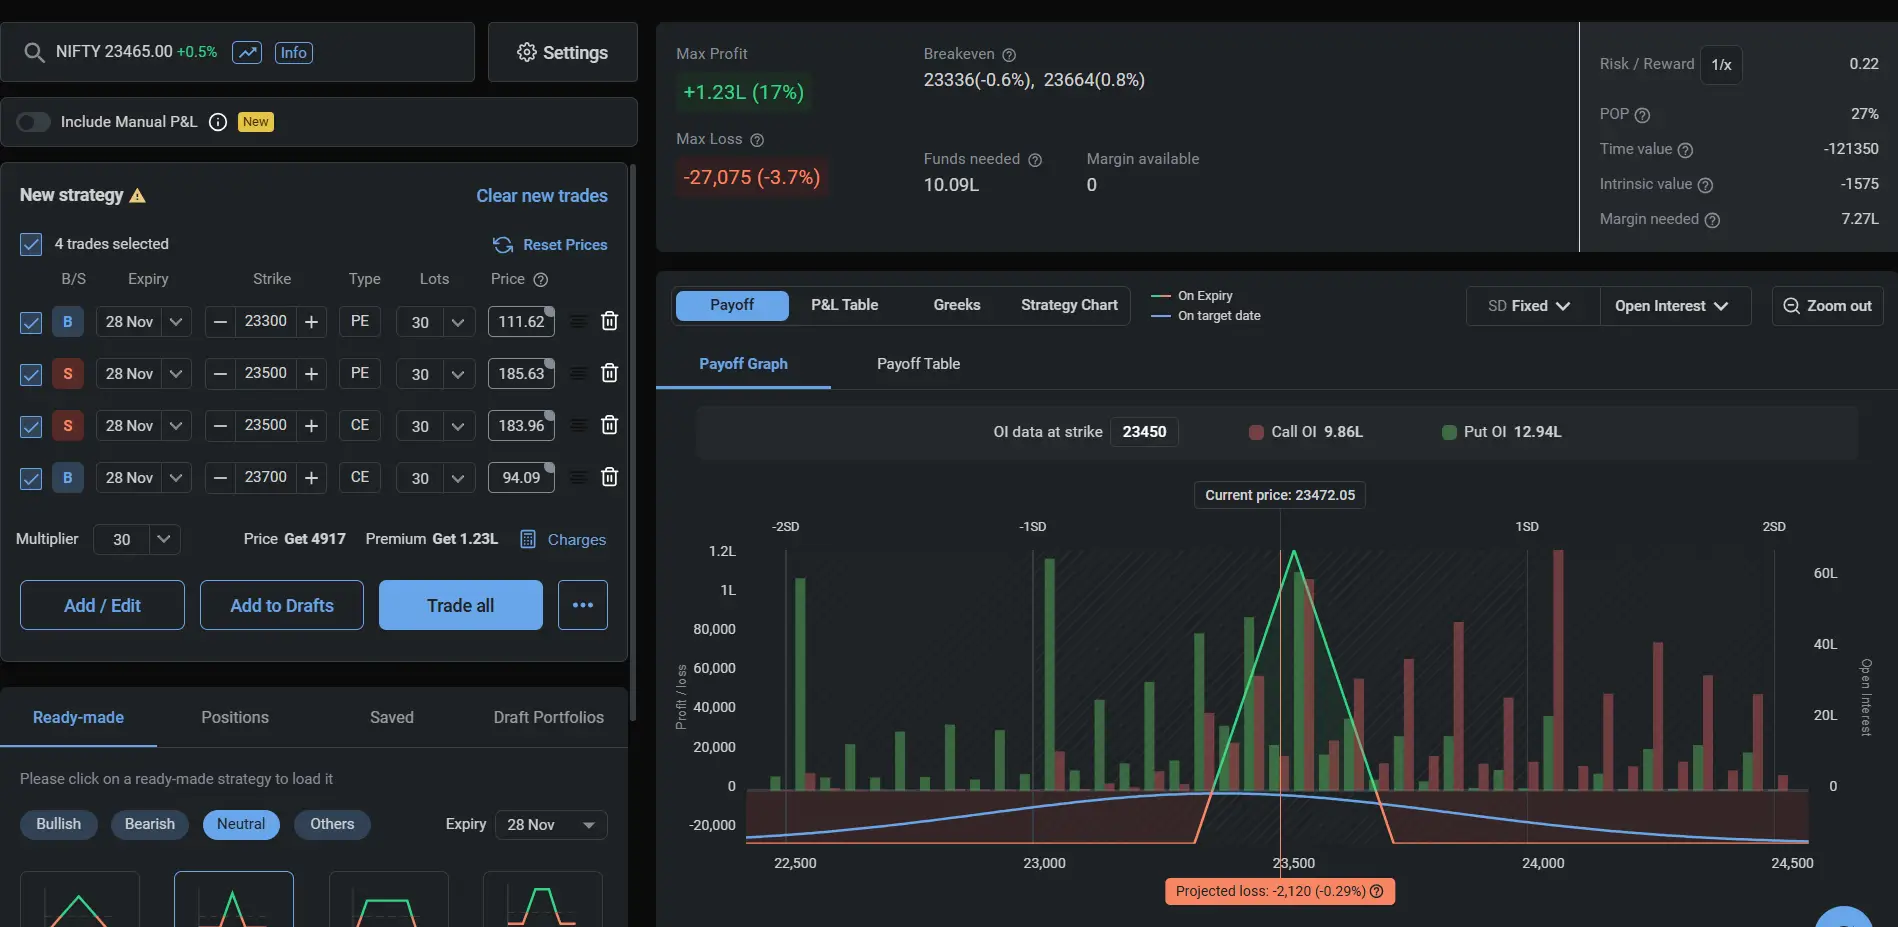
Task: Click the 94.09 price field
Action: tap(521, 478)
